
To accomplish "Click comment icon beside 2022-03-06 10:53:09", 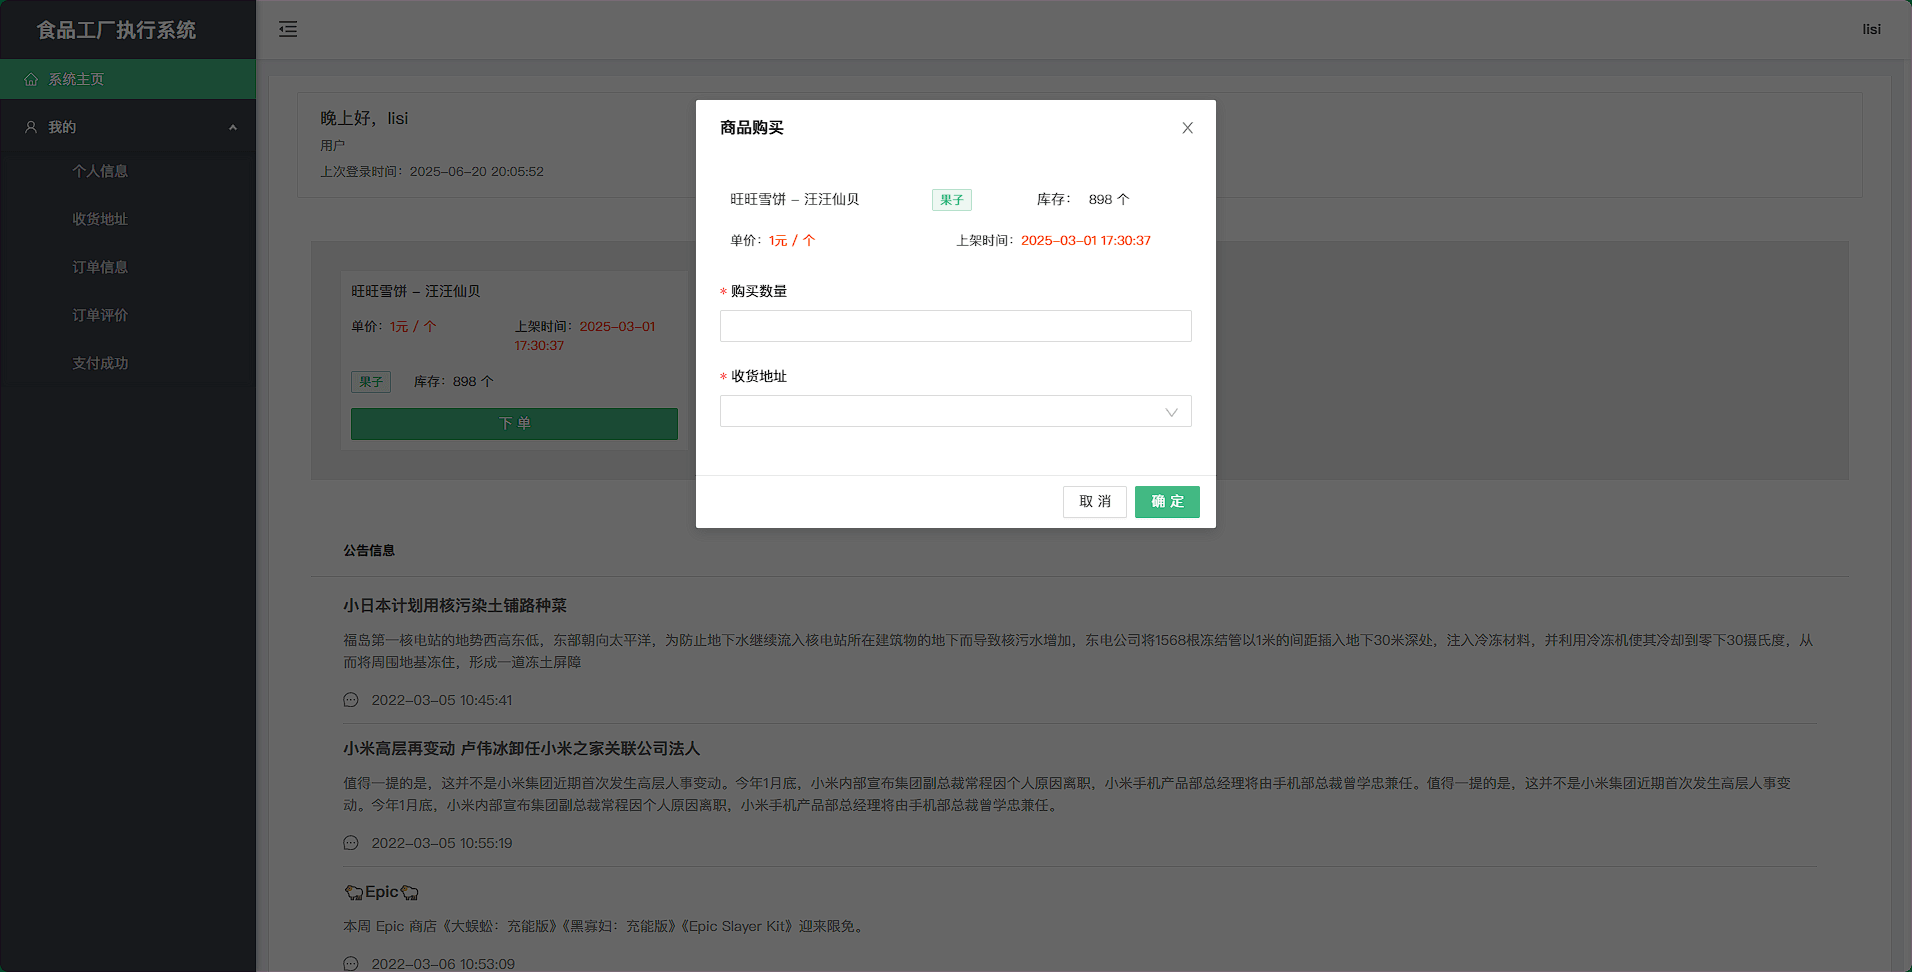I will [x=351, y=964].
